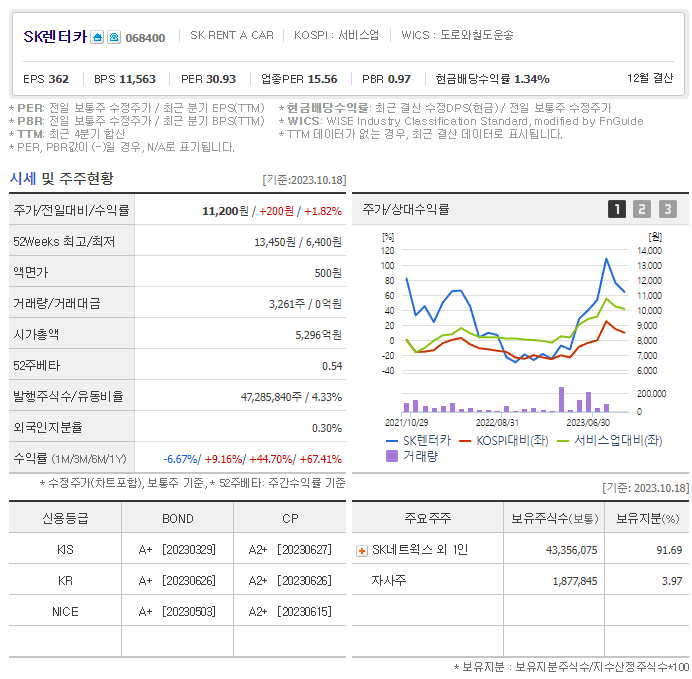Switch chart to tab 3
692x679 pixels.
tap(667, 209)
